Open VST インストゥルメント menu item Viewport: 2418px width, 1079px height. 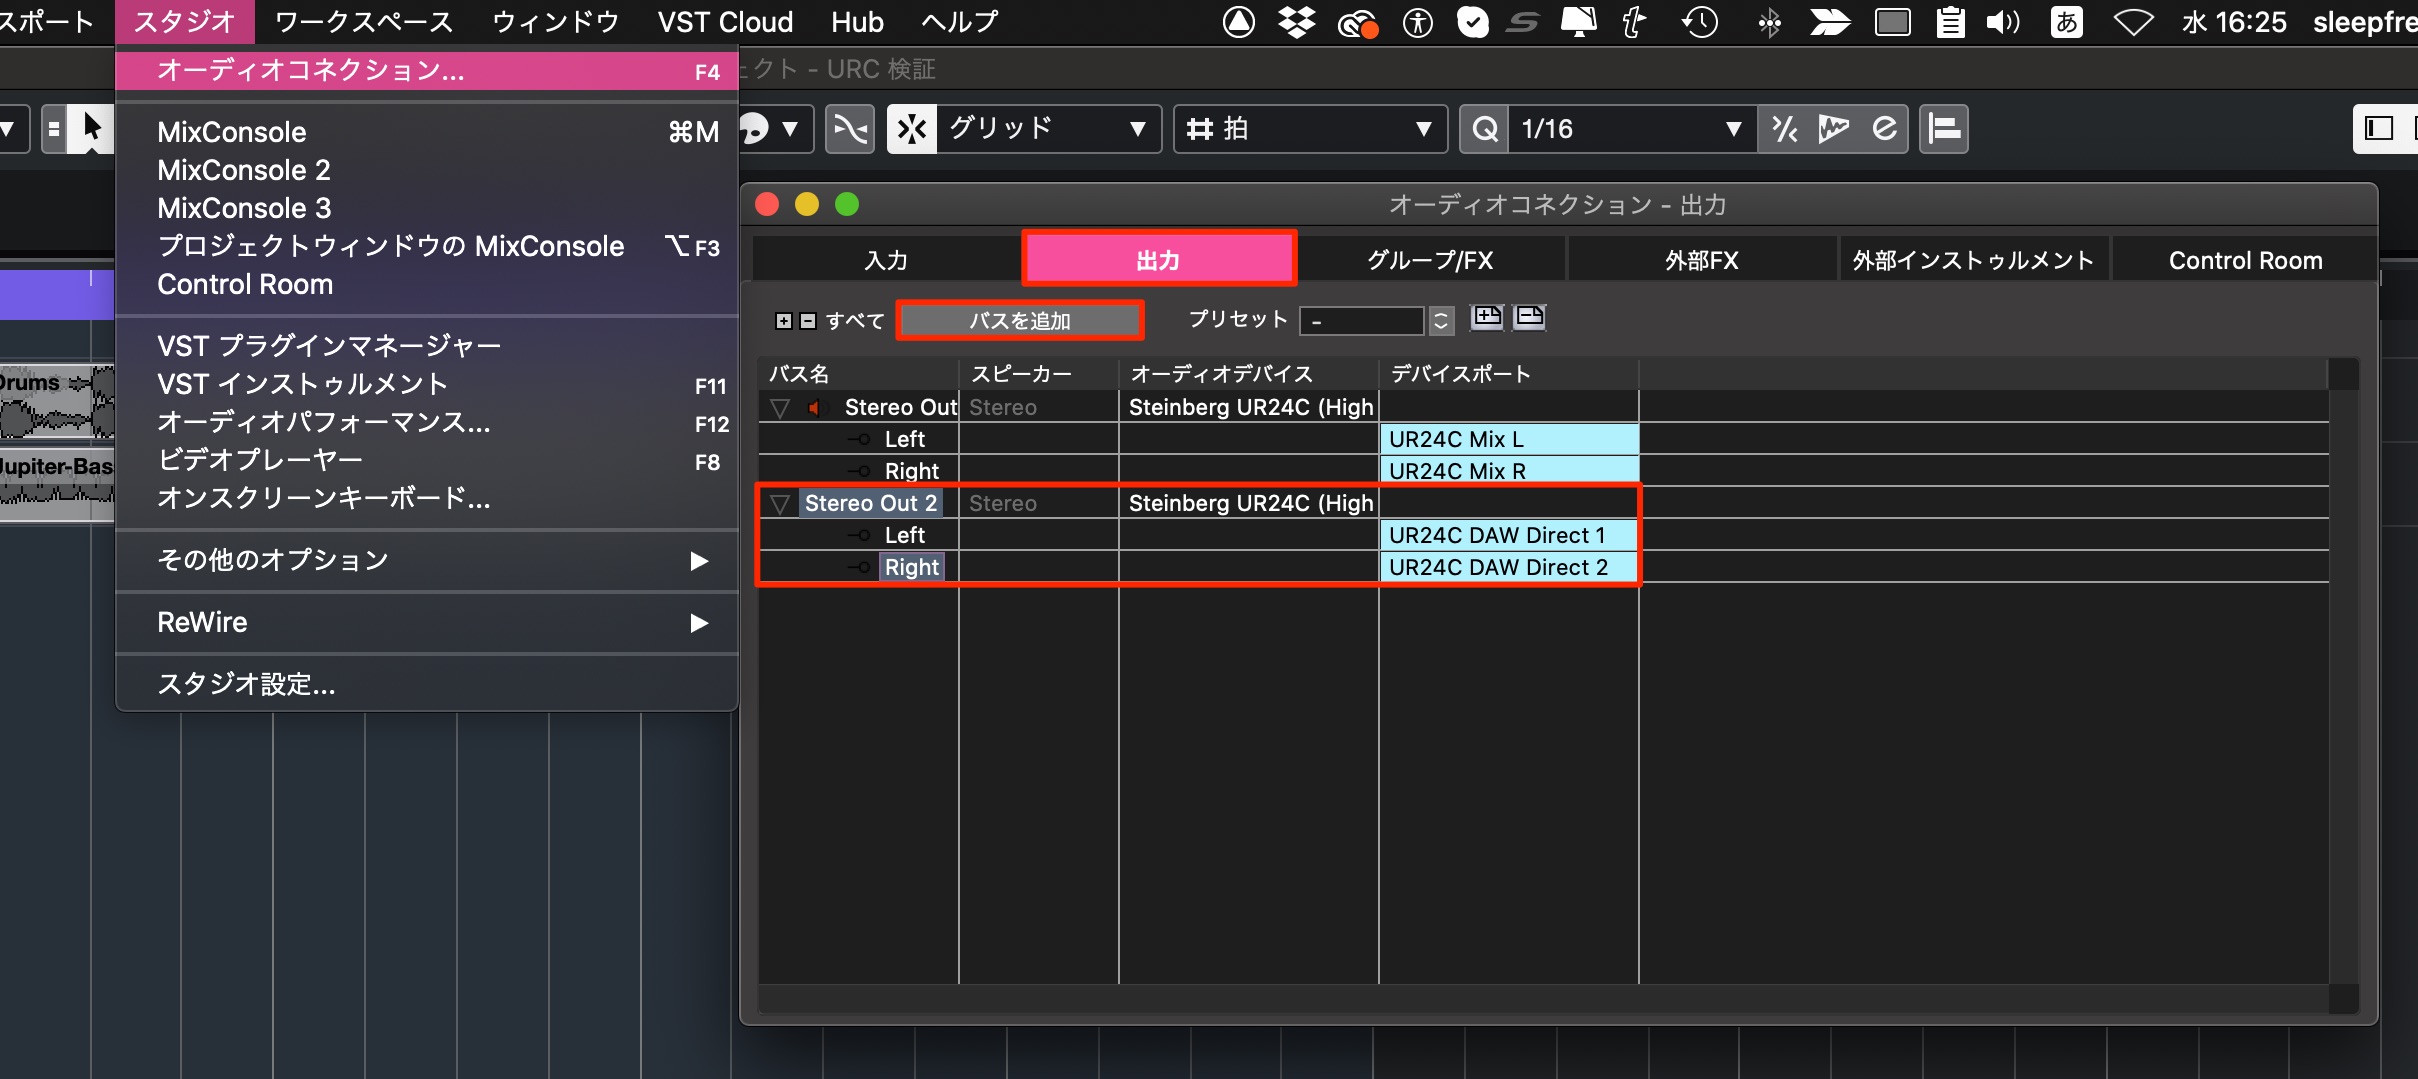(x=427, y=384)
